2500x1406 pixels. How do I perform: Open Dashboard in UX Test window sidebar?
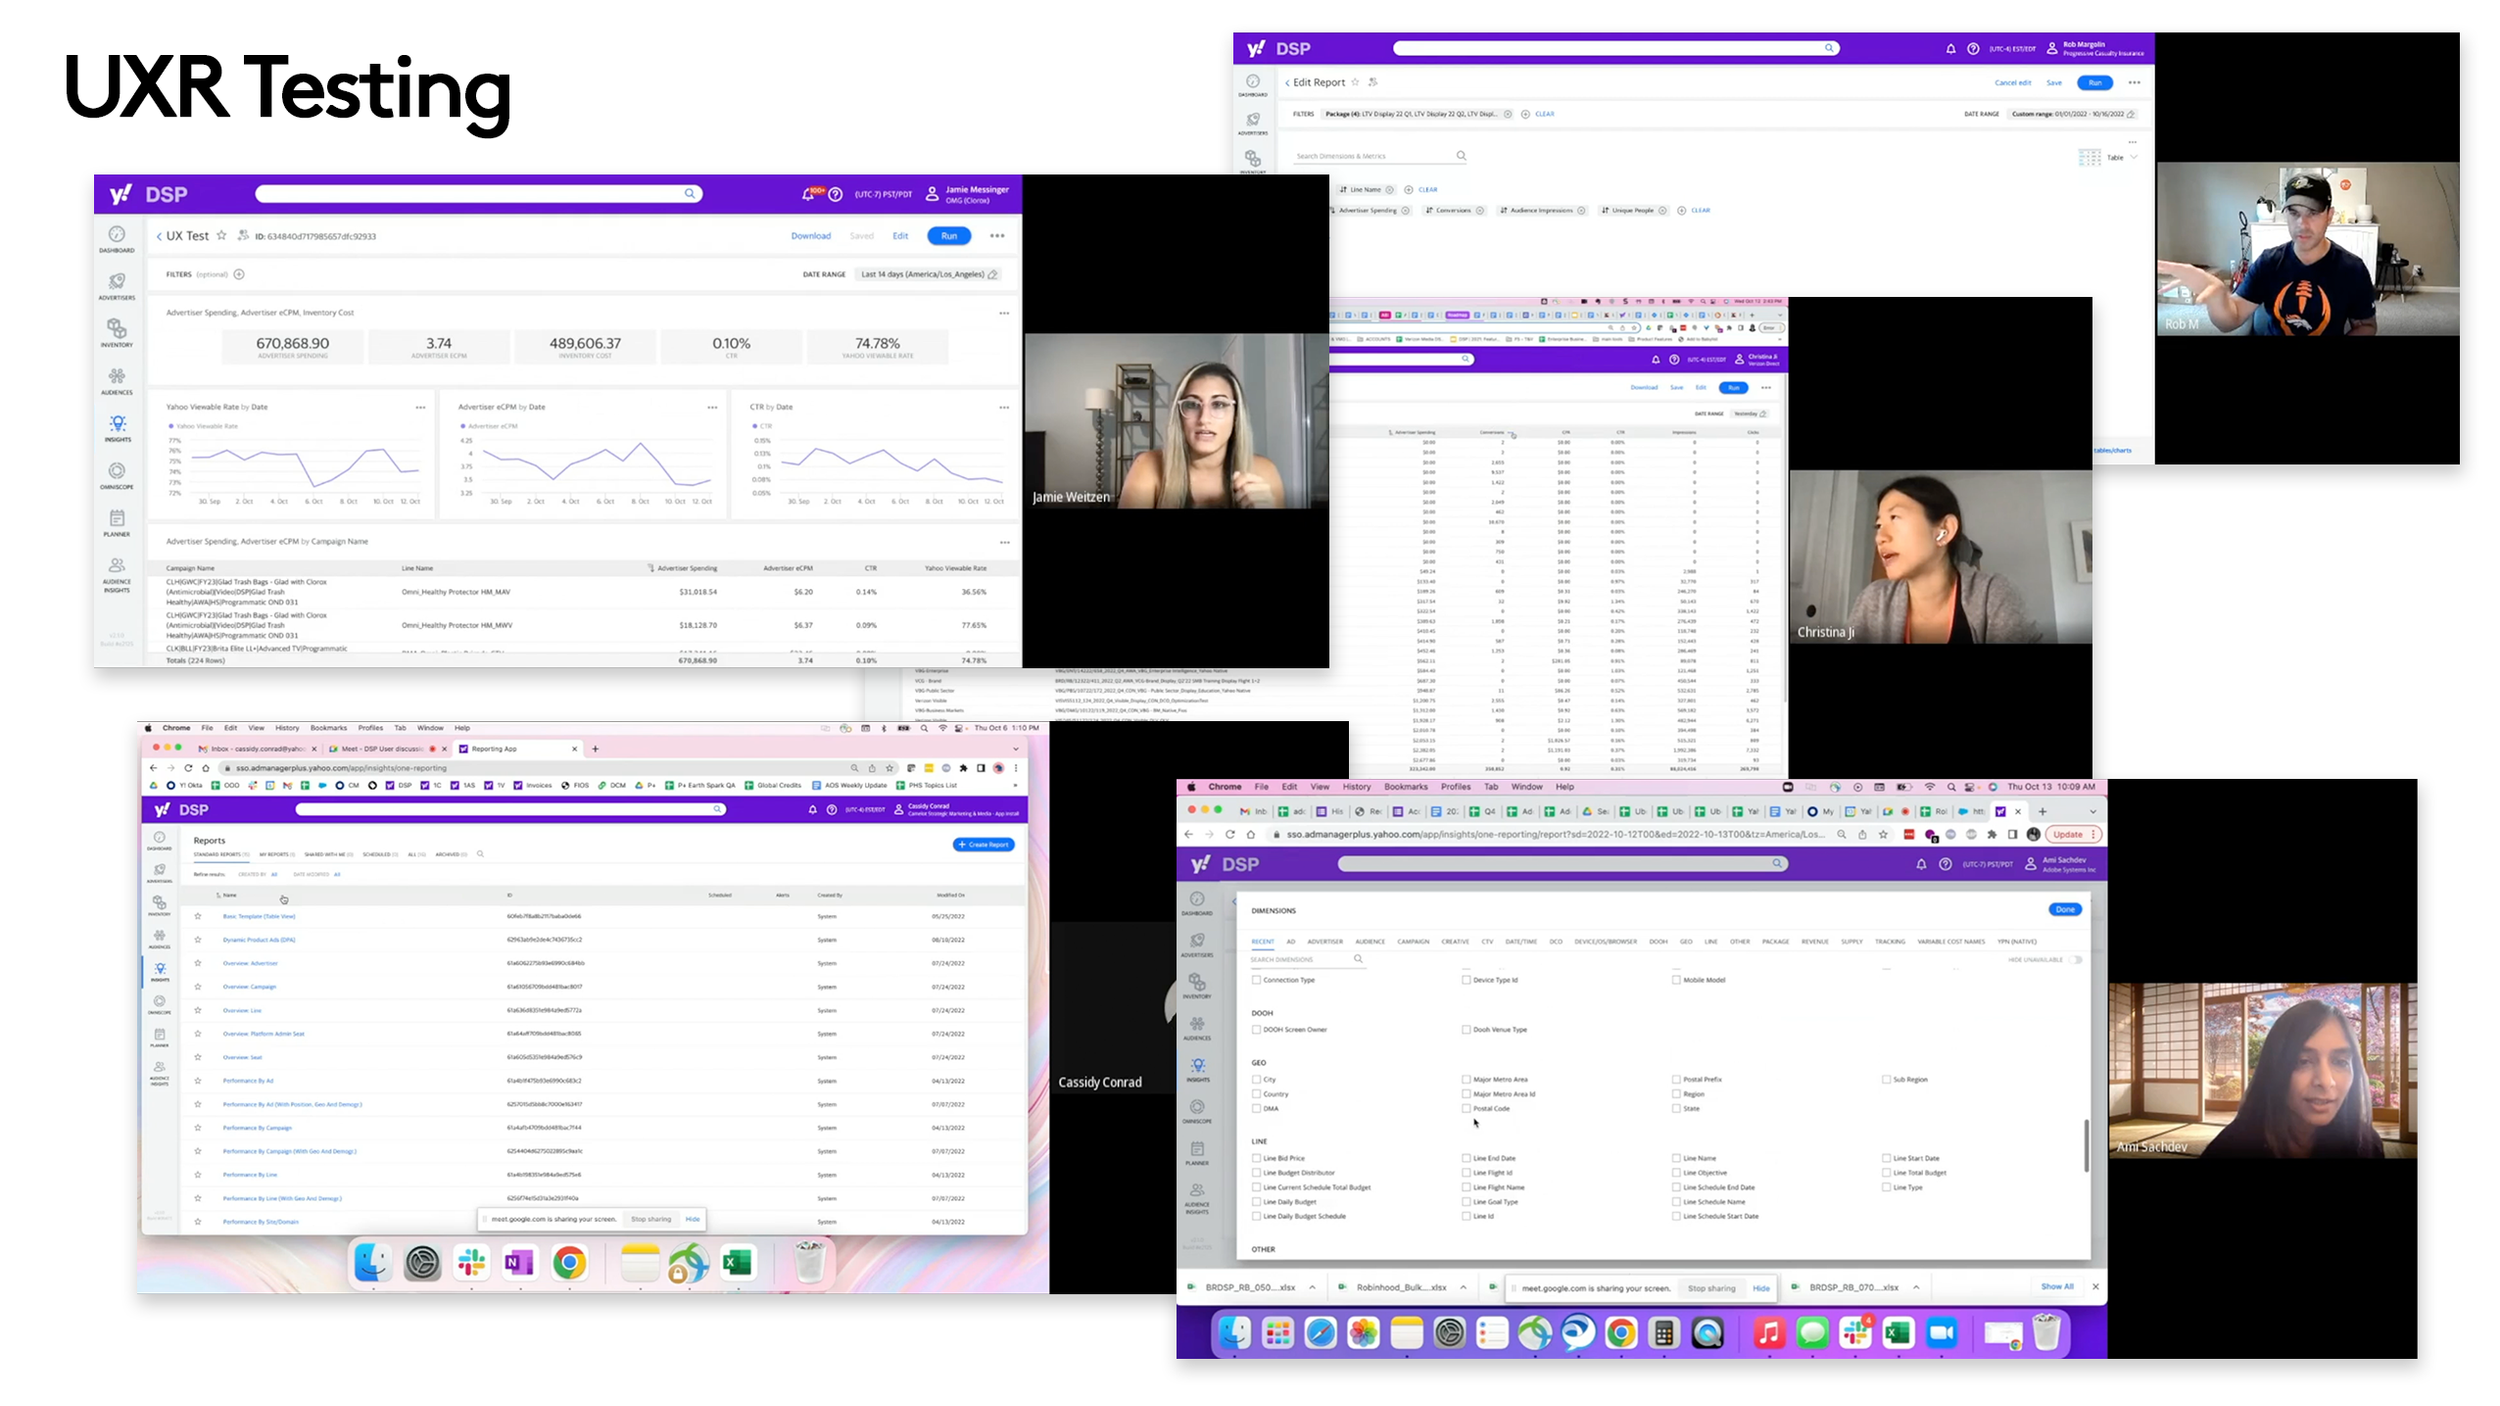pos(117,239)
